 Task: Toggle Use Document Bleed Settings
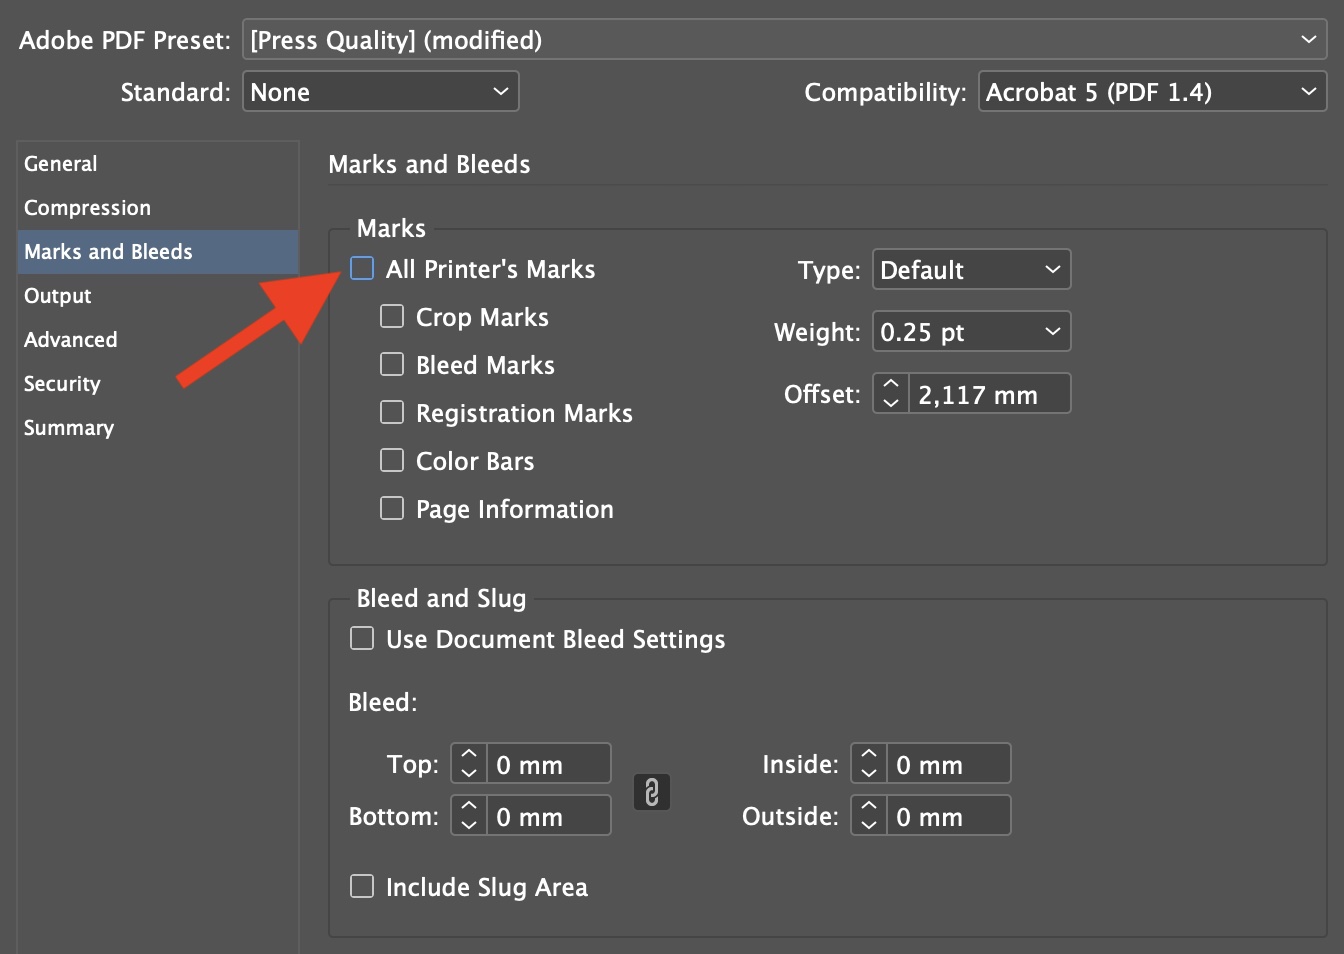362,639
